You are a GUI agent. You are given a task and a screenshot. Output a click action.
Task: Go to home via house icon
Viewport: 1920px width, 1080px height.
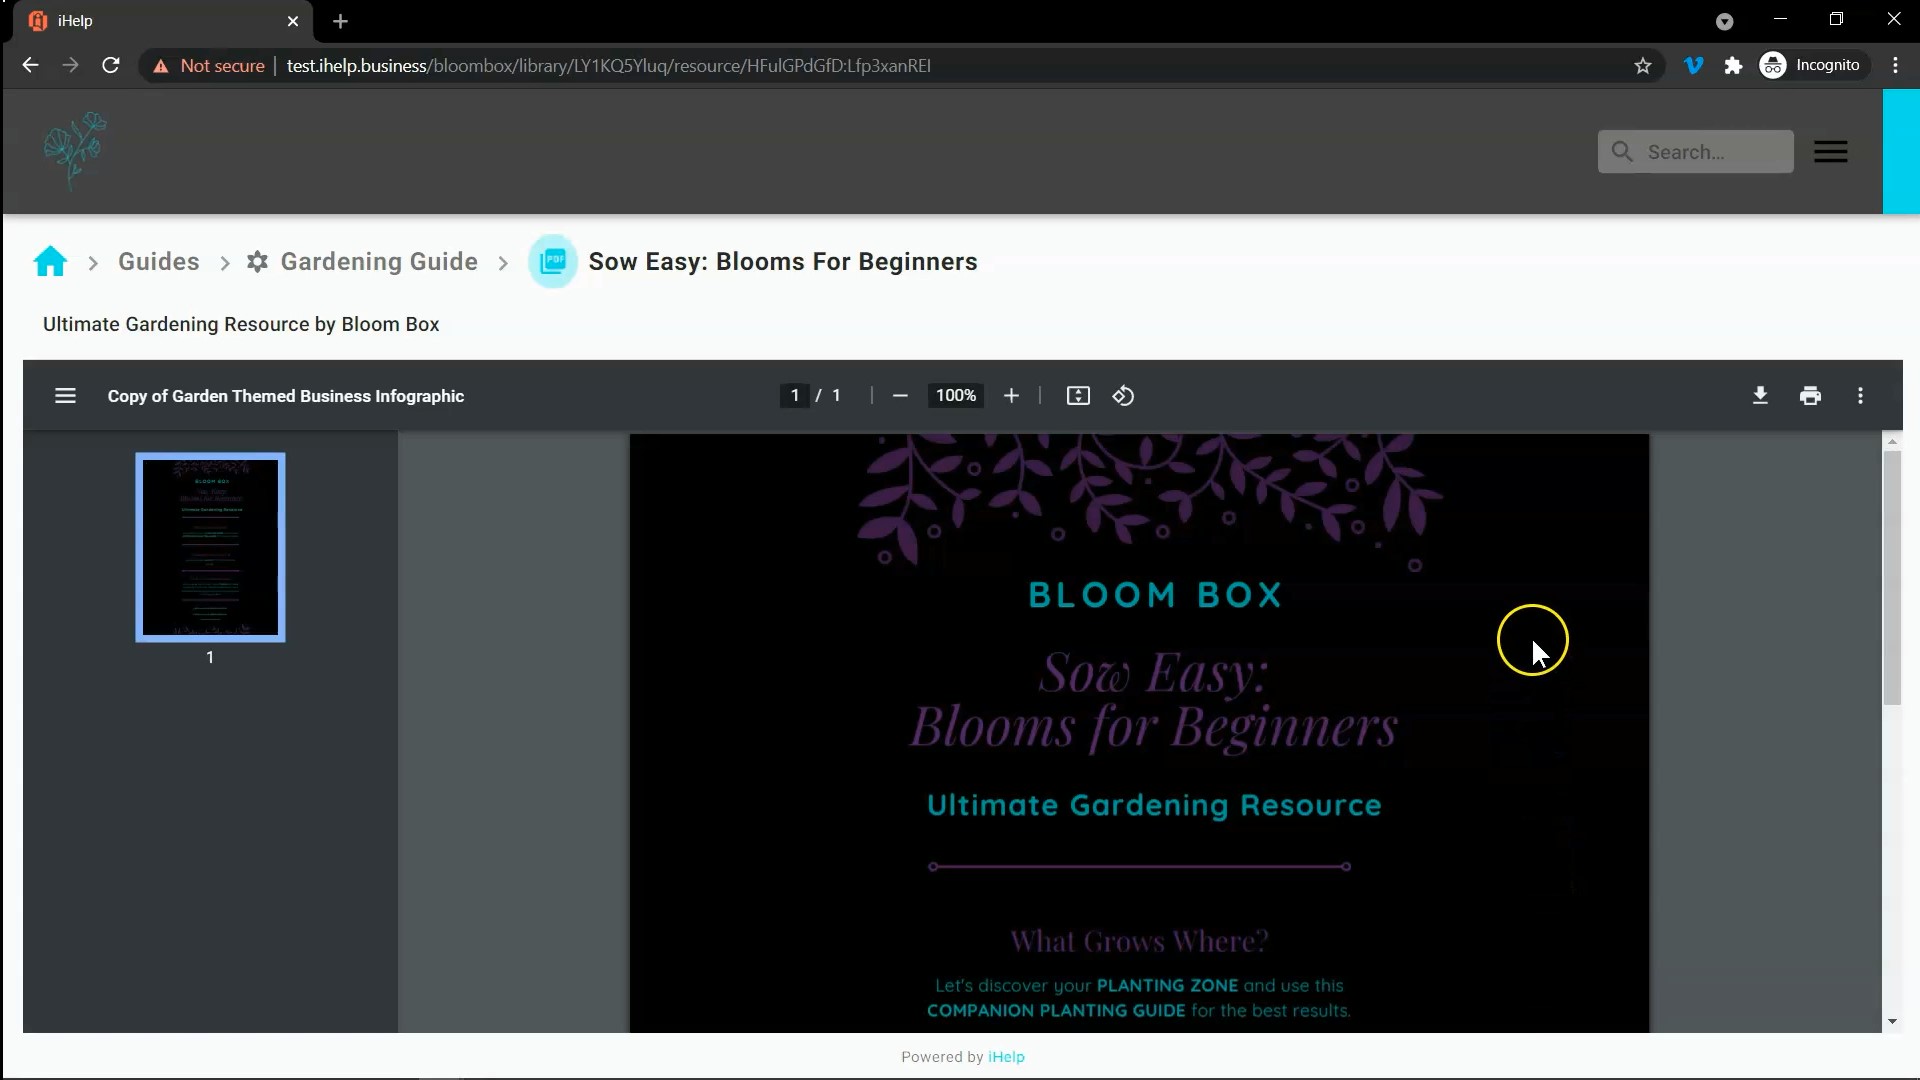(50, 262)
